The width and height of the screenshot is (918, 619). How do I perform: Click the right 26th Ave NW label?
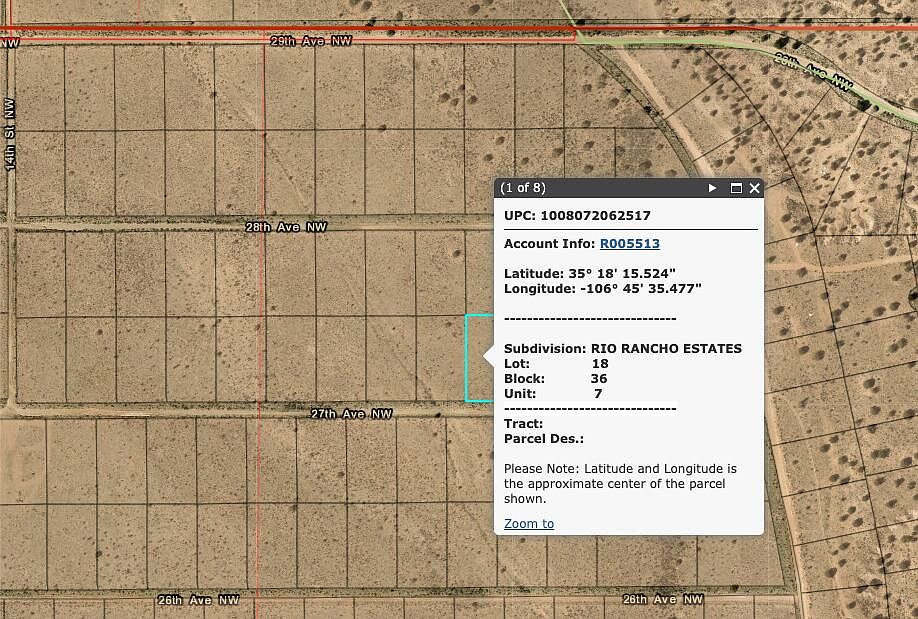tap(663, 599)
